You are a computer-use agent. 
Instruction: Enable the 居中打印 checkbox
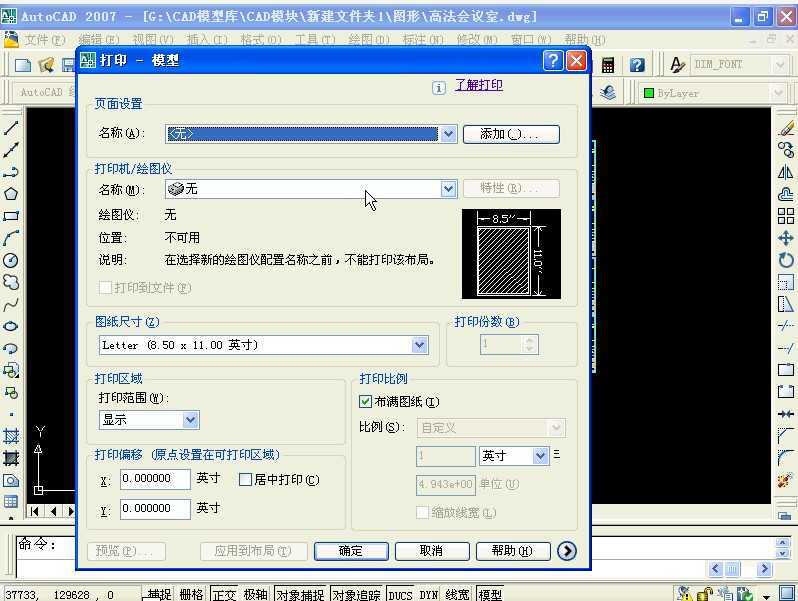245,479
